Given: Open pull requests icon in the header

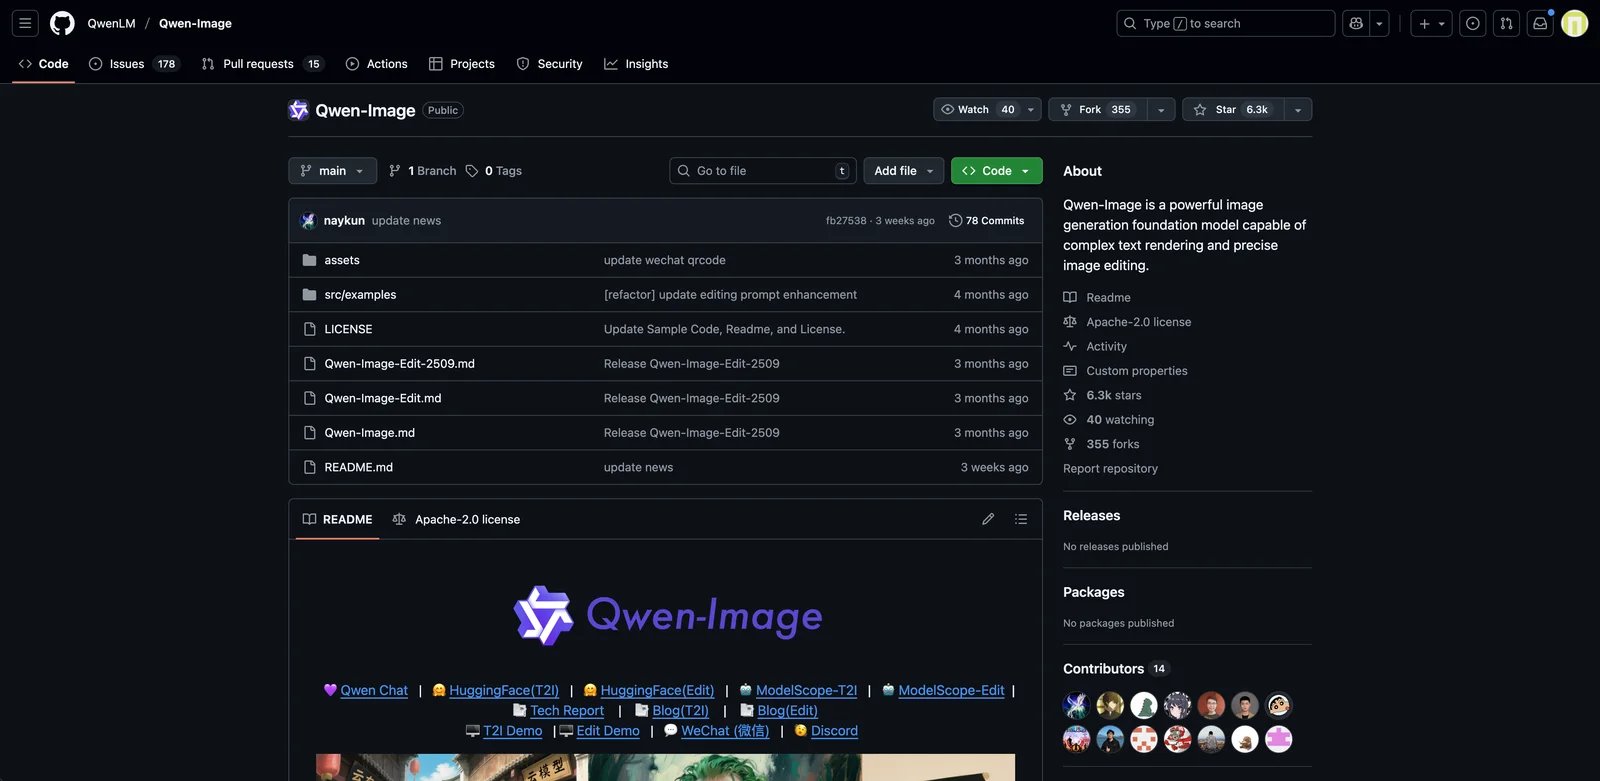Looking at the screenshot, I should point(1507,23).
